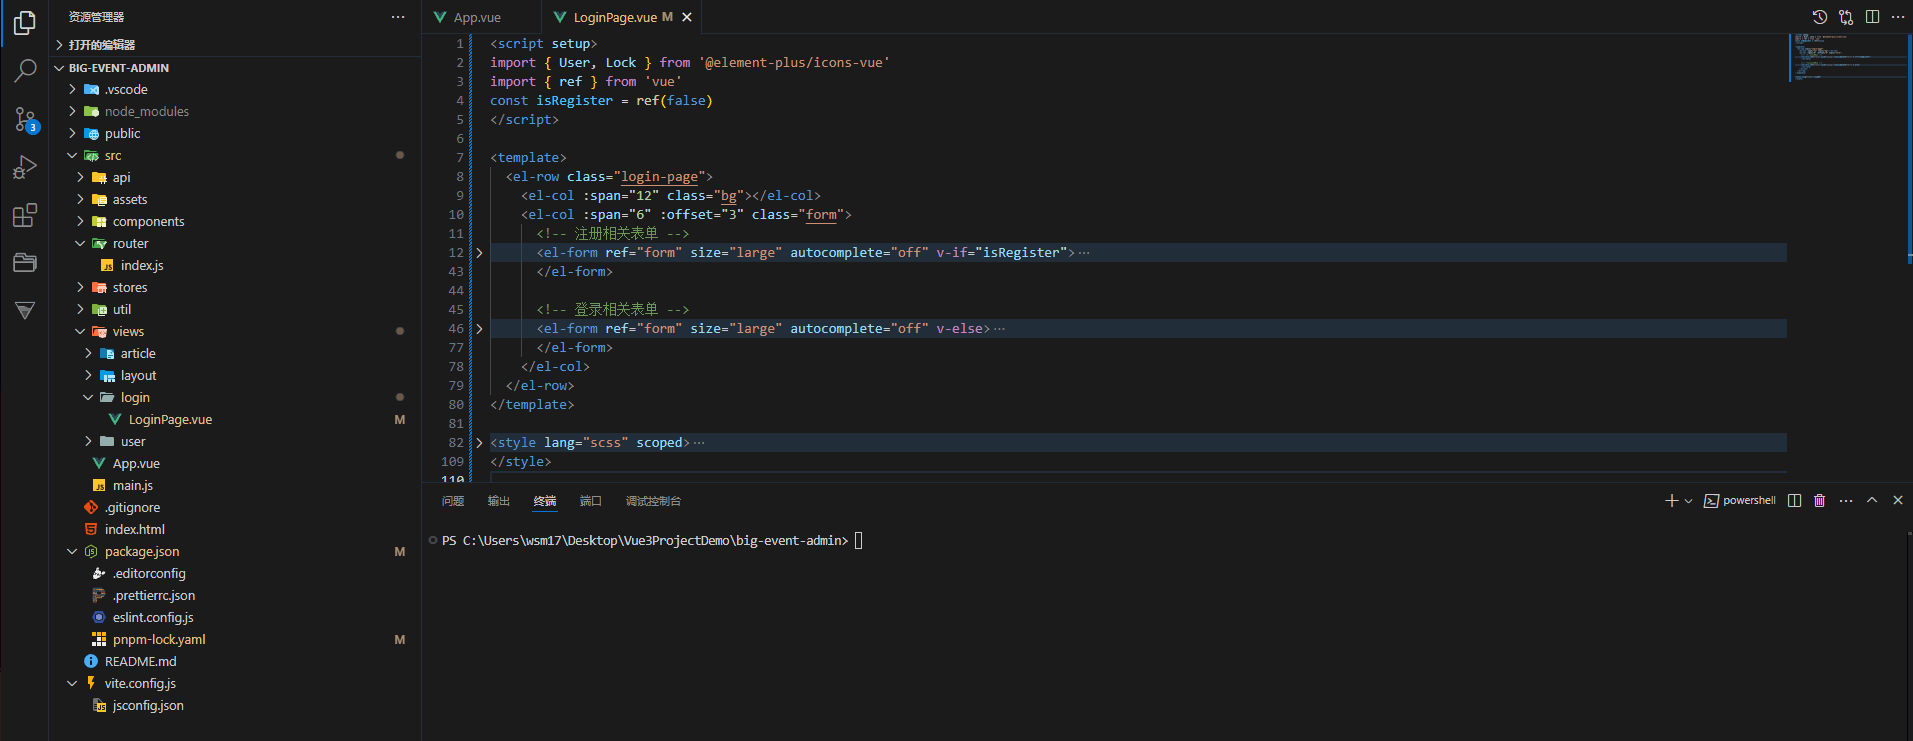Collapse the src folder

[x=235, y=155]
